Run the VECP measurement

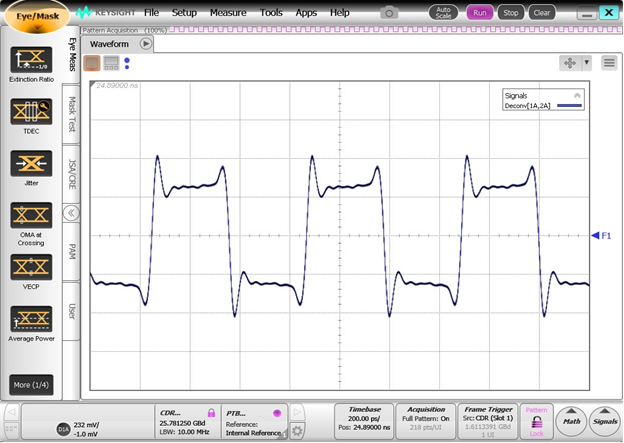click(31, 267)
